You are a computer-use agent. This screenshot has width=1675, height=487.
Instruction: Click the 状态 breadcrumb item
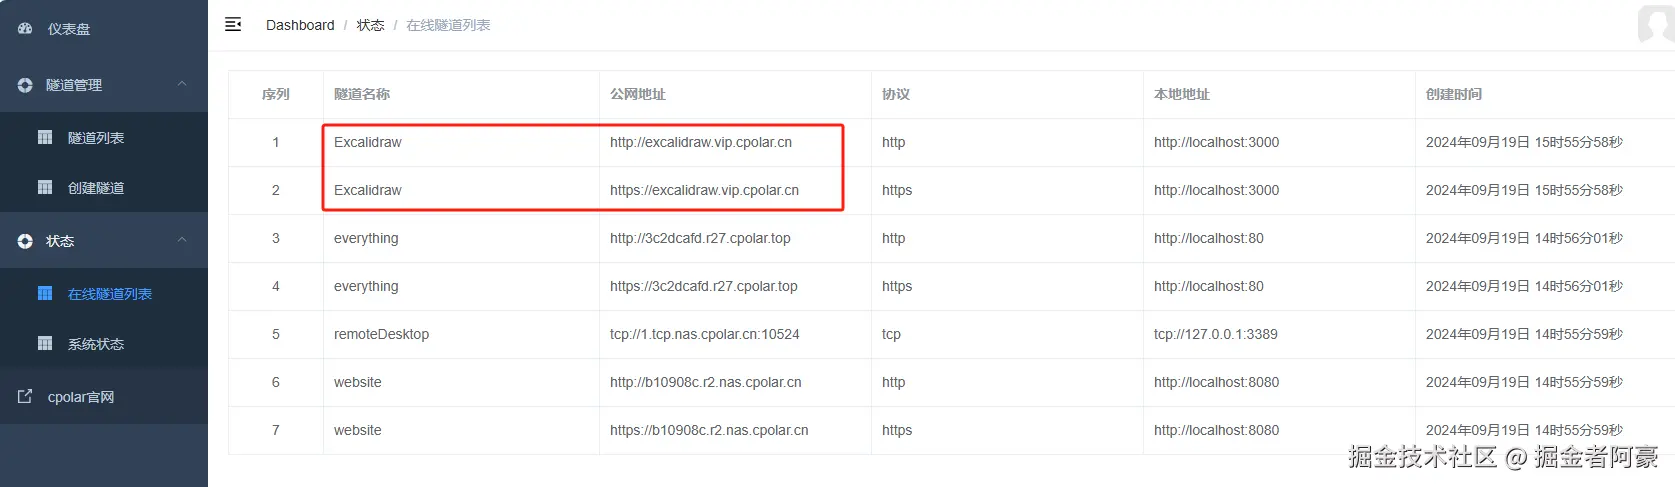pyautogui.click(x=371, y=25)
